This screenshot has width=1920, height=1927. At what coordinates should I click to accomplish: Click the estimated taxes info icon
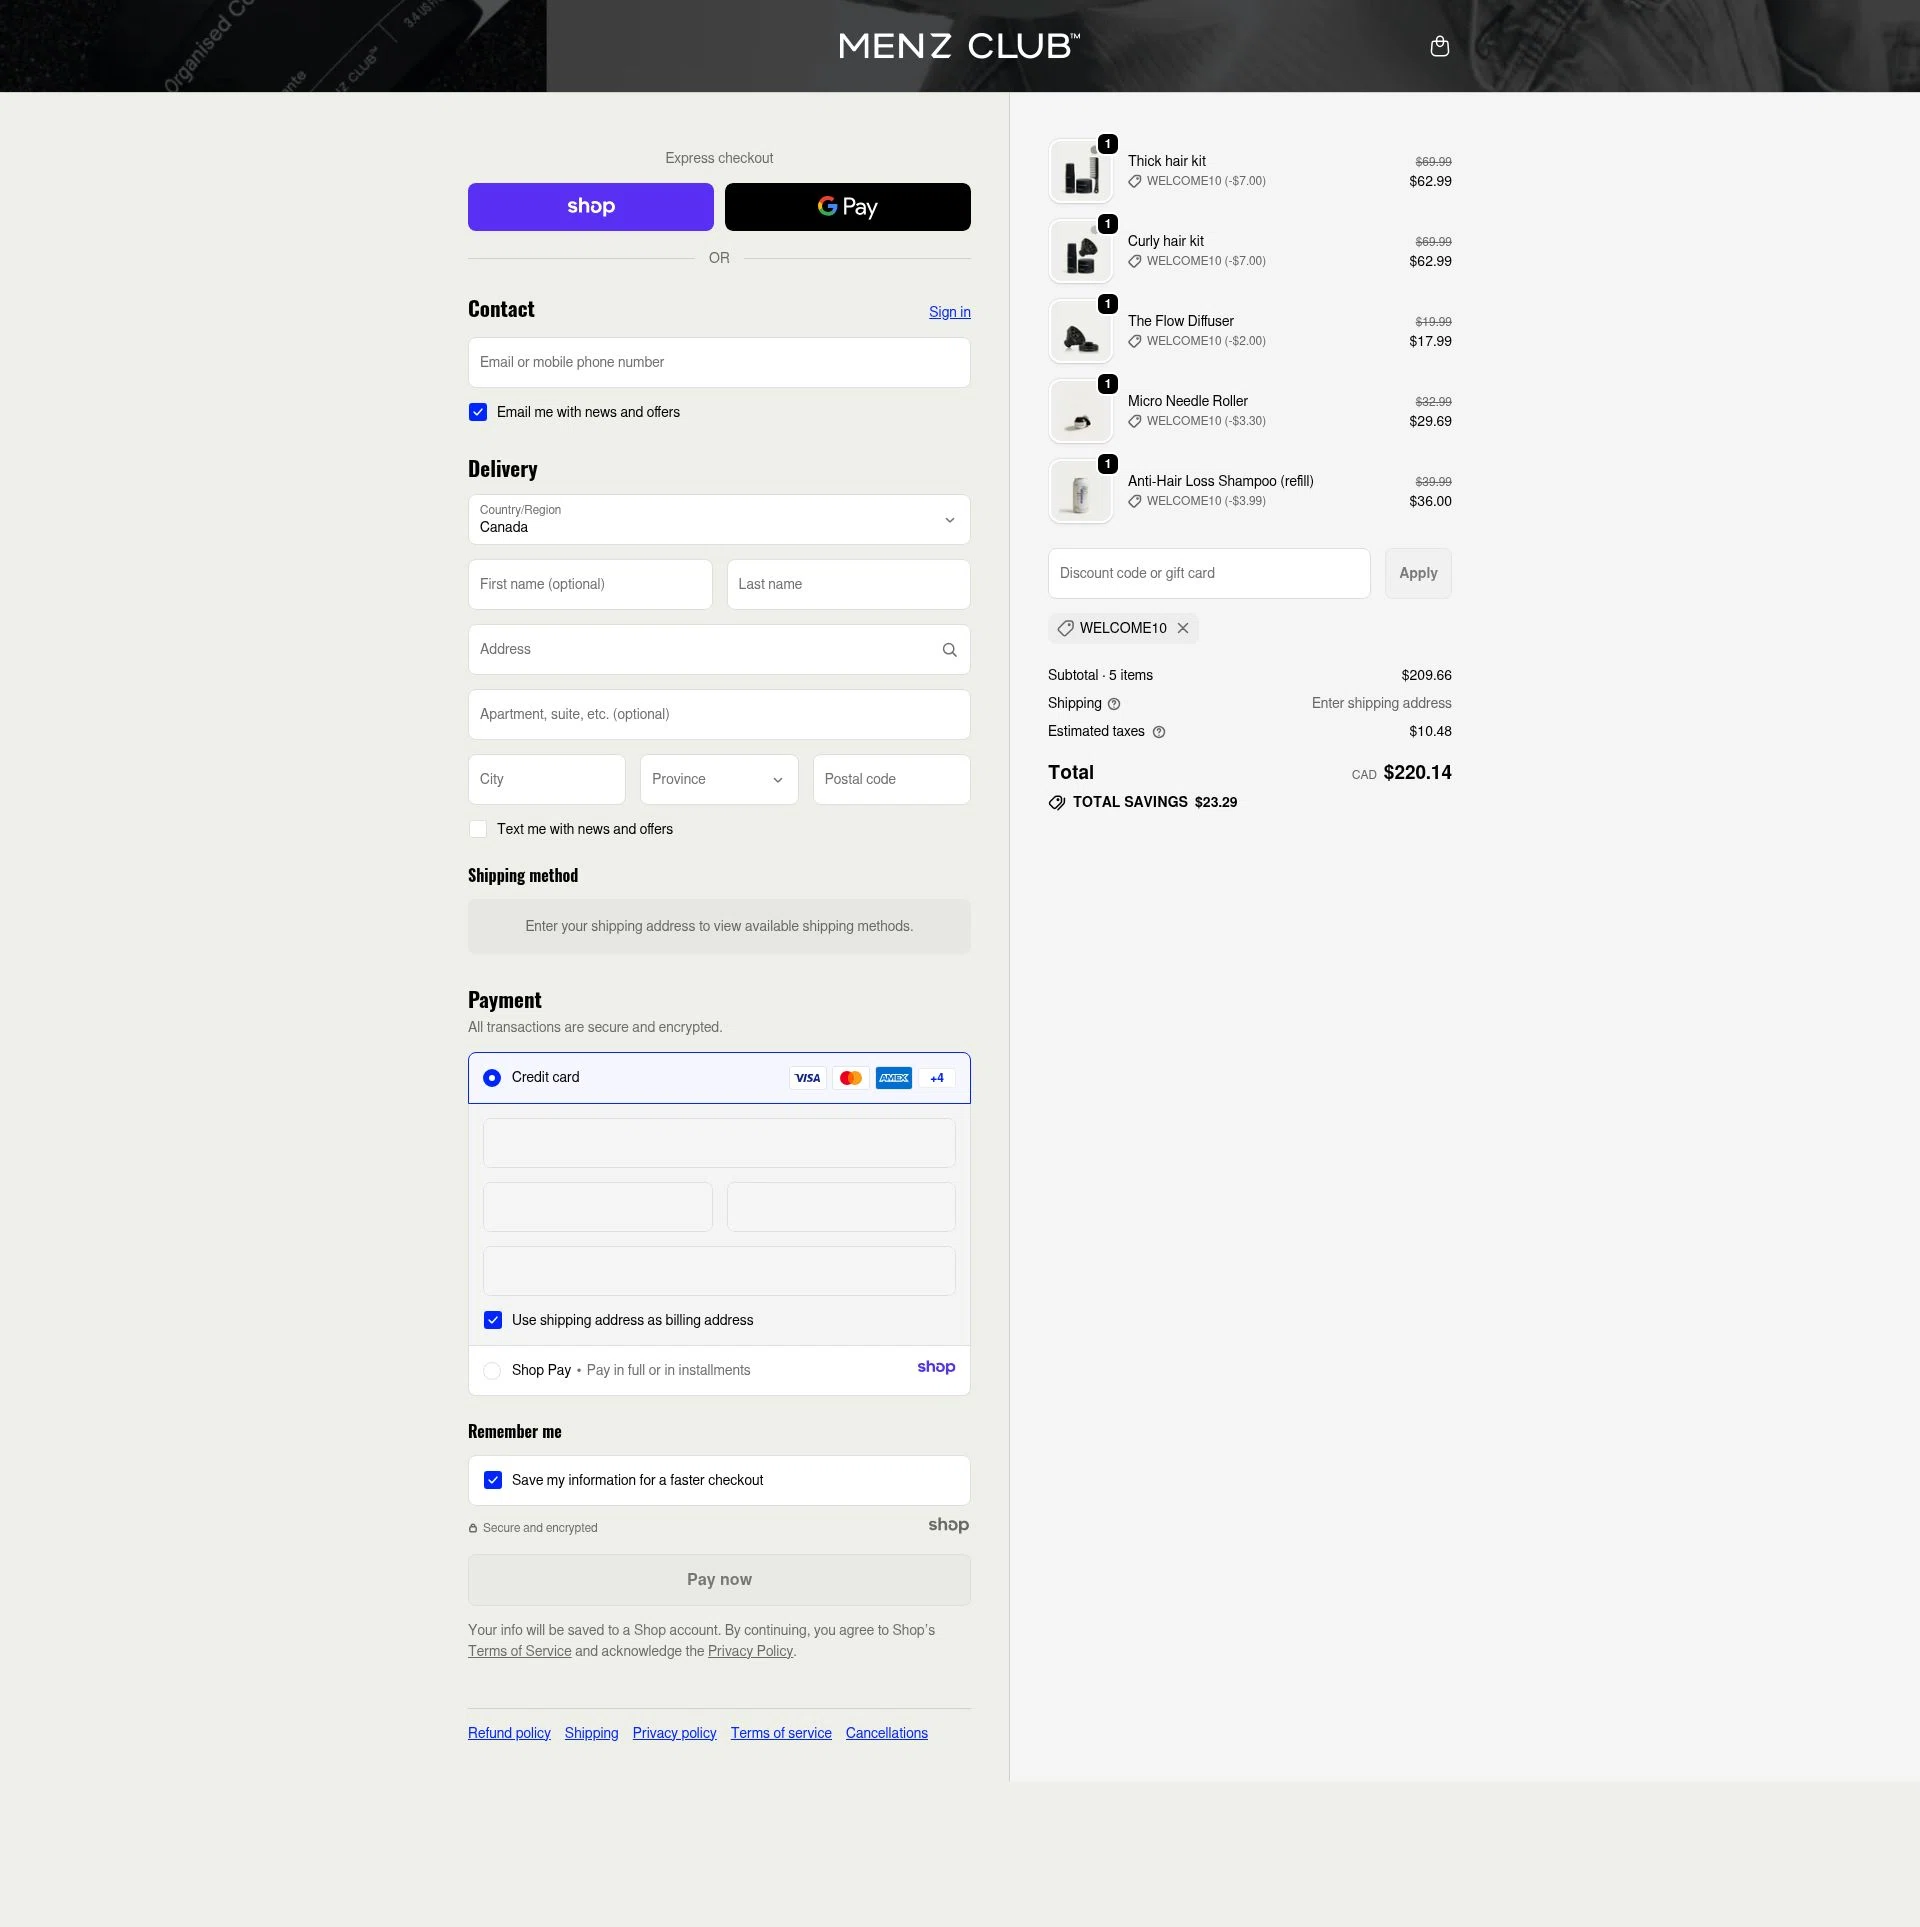tap(1159, 732)
